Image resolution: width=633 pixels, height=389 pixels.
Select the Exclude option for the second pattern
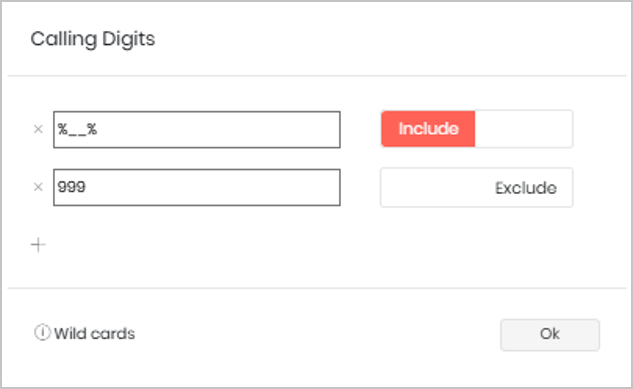coord(526,188)
